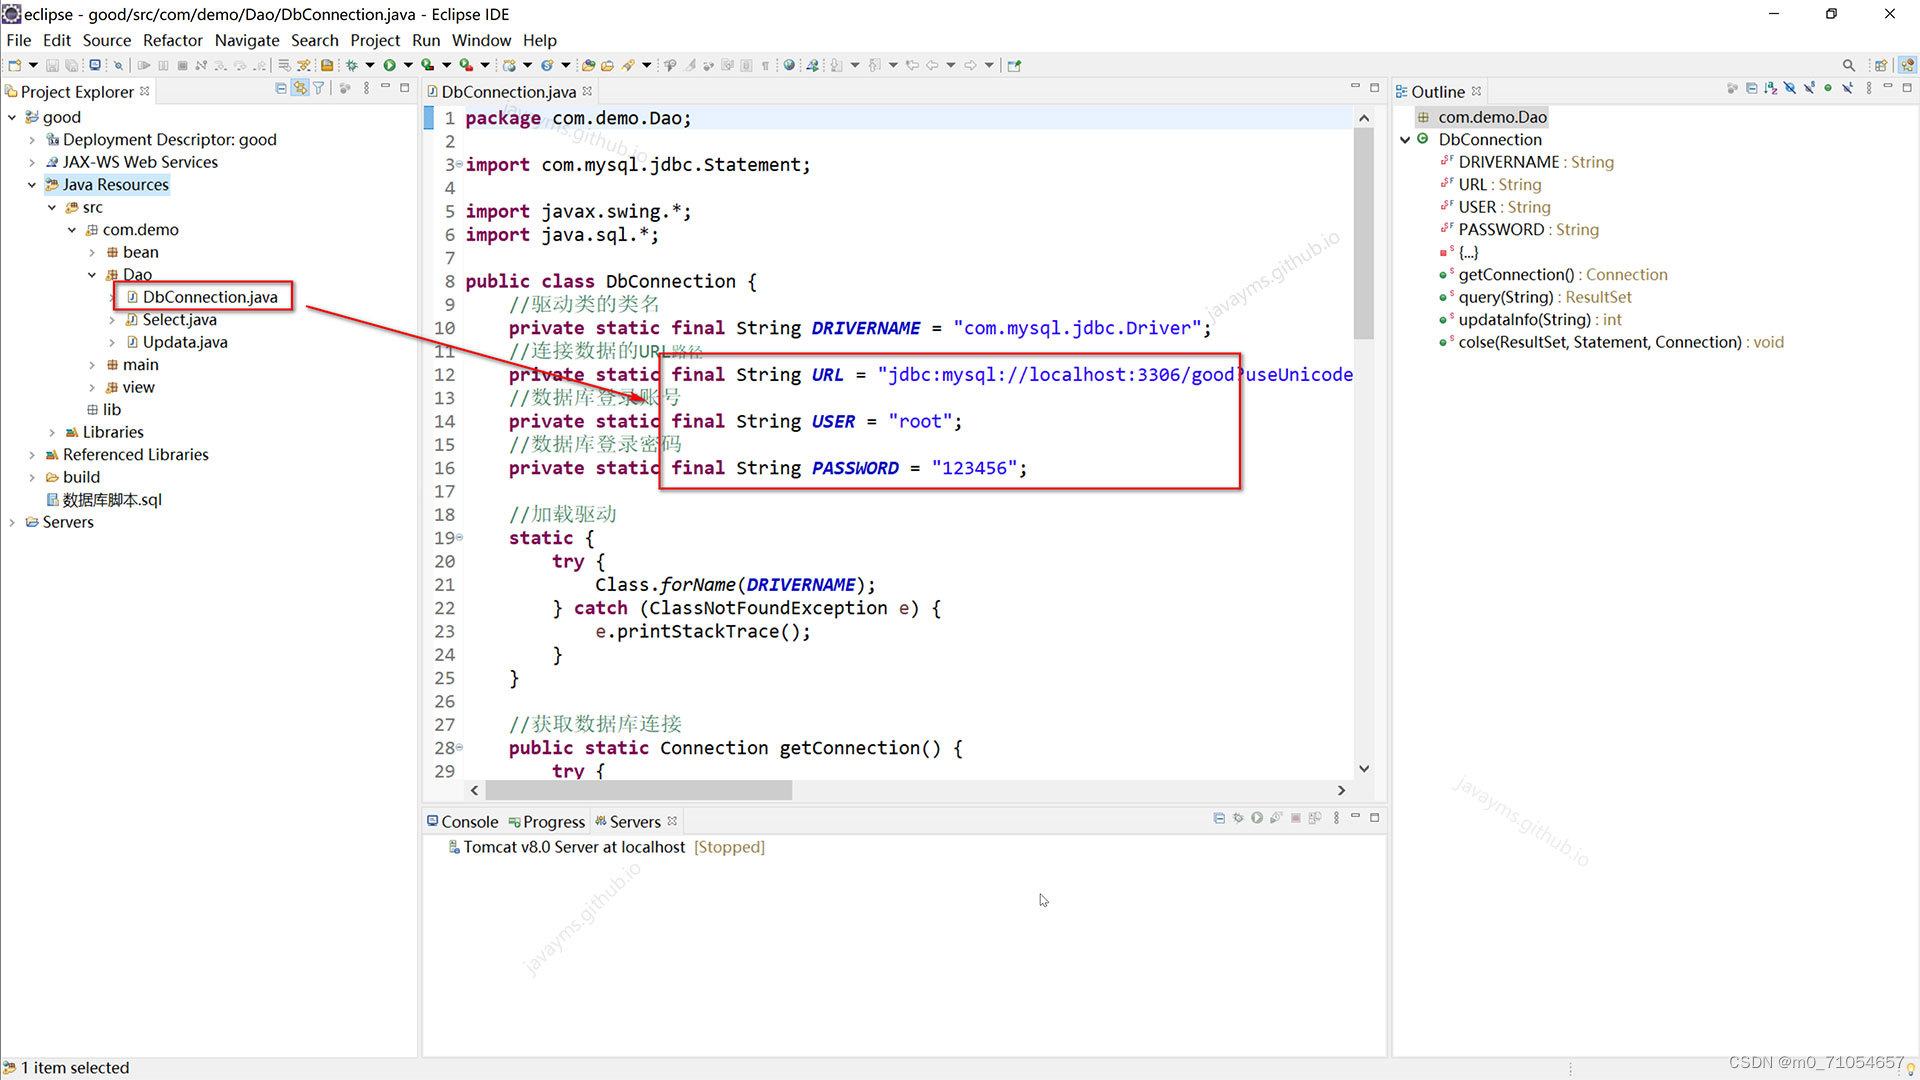Toggle Hide Non-Public Members in Outline

(1828, 89)
